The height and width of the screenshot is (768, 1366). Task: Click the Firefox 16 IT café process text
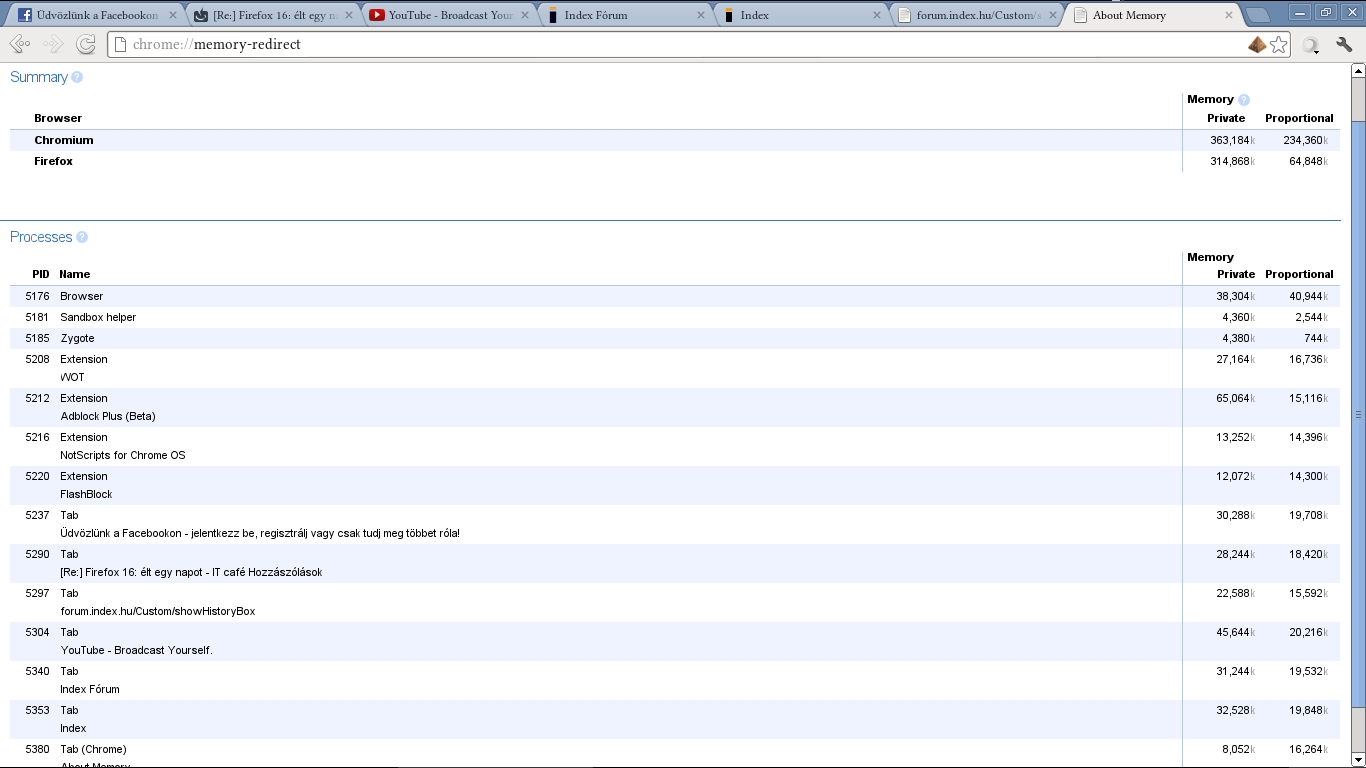[191, 572]
